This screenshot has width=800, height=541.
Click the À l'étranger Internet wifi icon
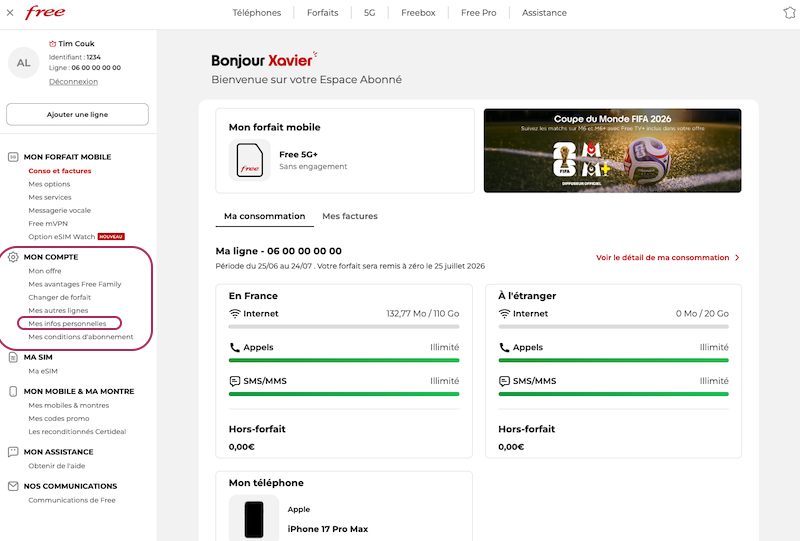pos(504,313)
